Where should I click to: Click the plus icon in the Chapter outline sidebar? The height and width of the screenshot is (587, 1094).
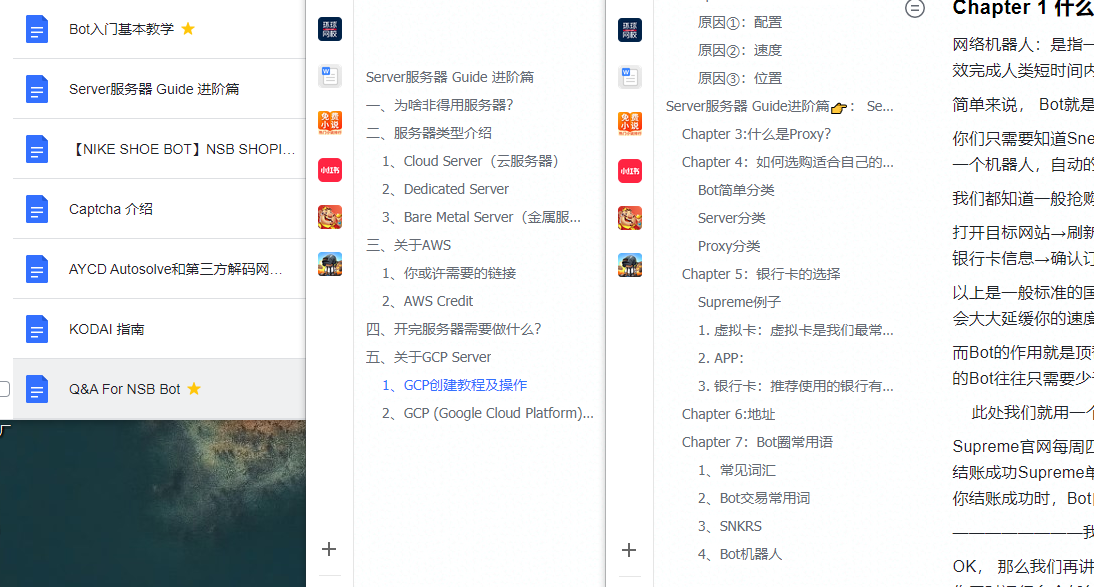(x=629, y=550)
